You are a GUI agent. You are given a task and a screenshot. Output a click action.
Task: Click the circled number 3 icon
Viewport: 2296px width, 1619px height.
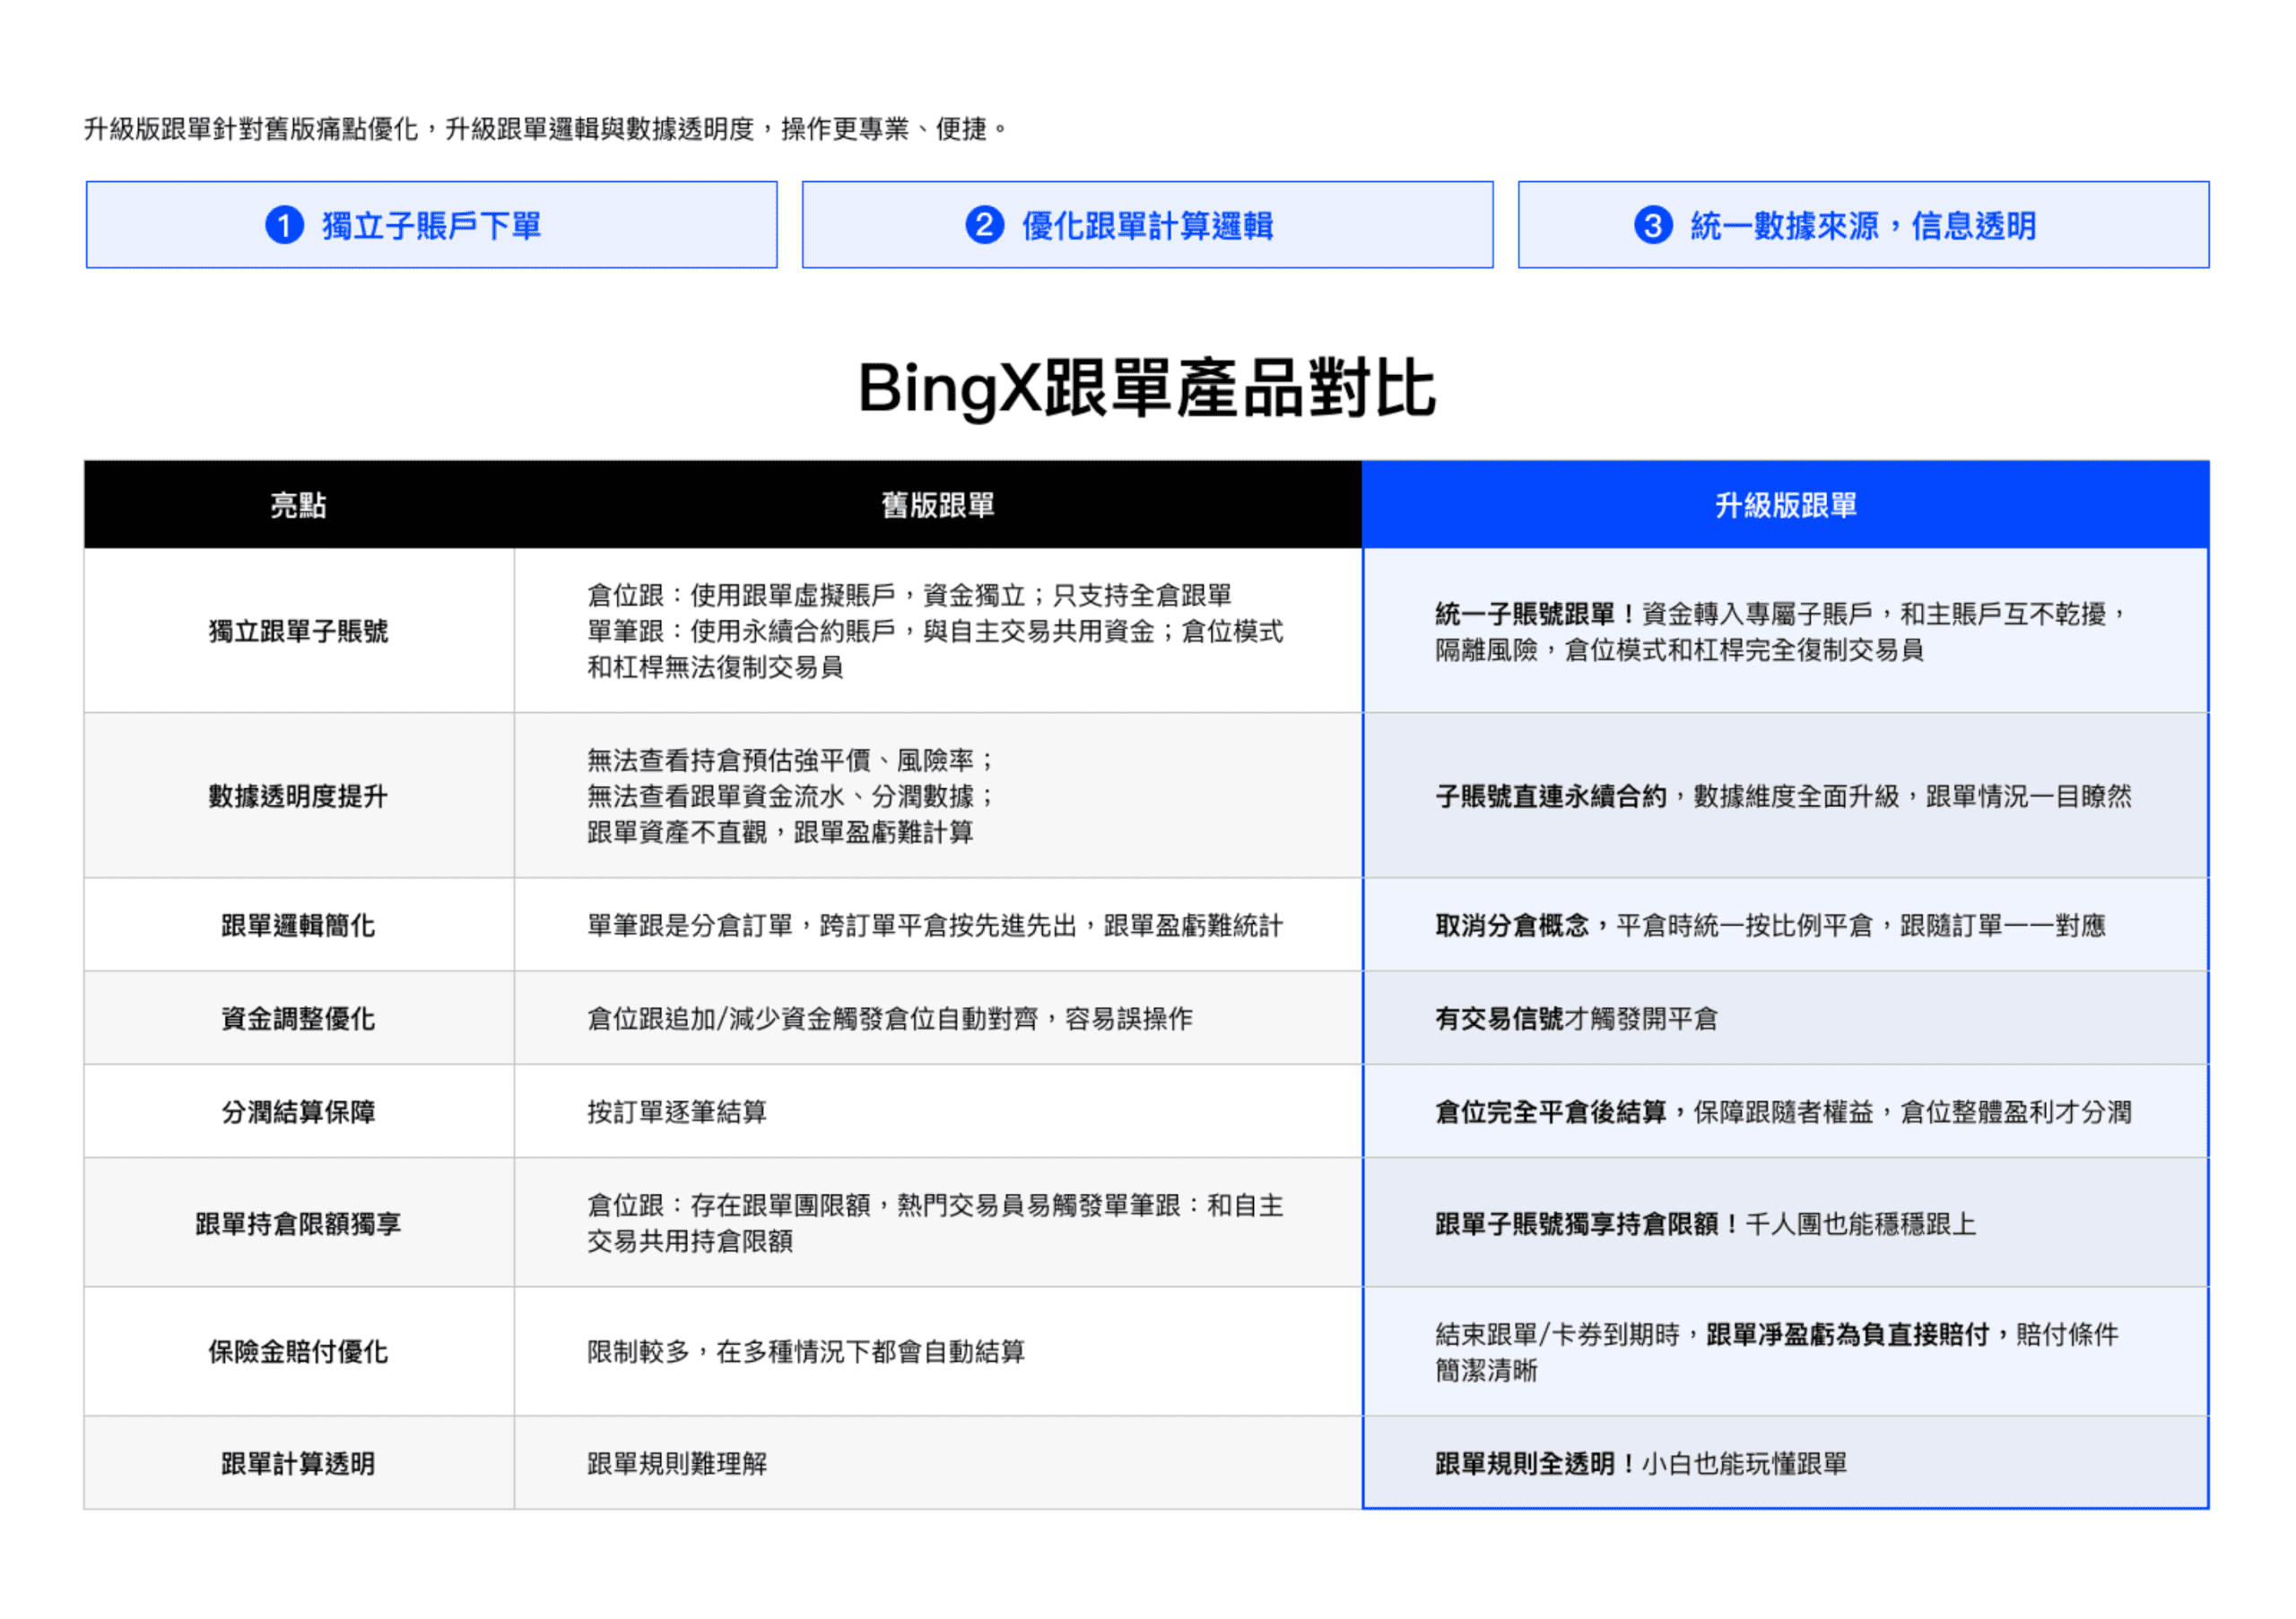tap(1652, 225)
